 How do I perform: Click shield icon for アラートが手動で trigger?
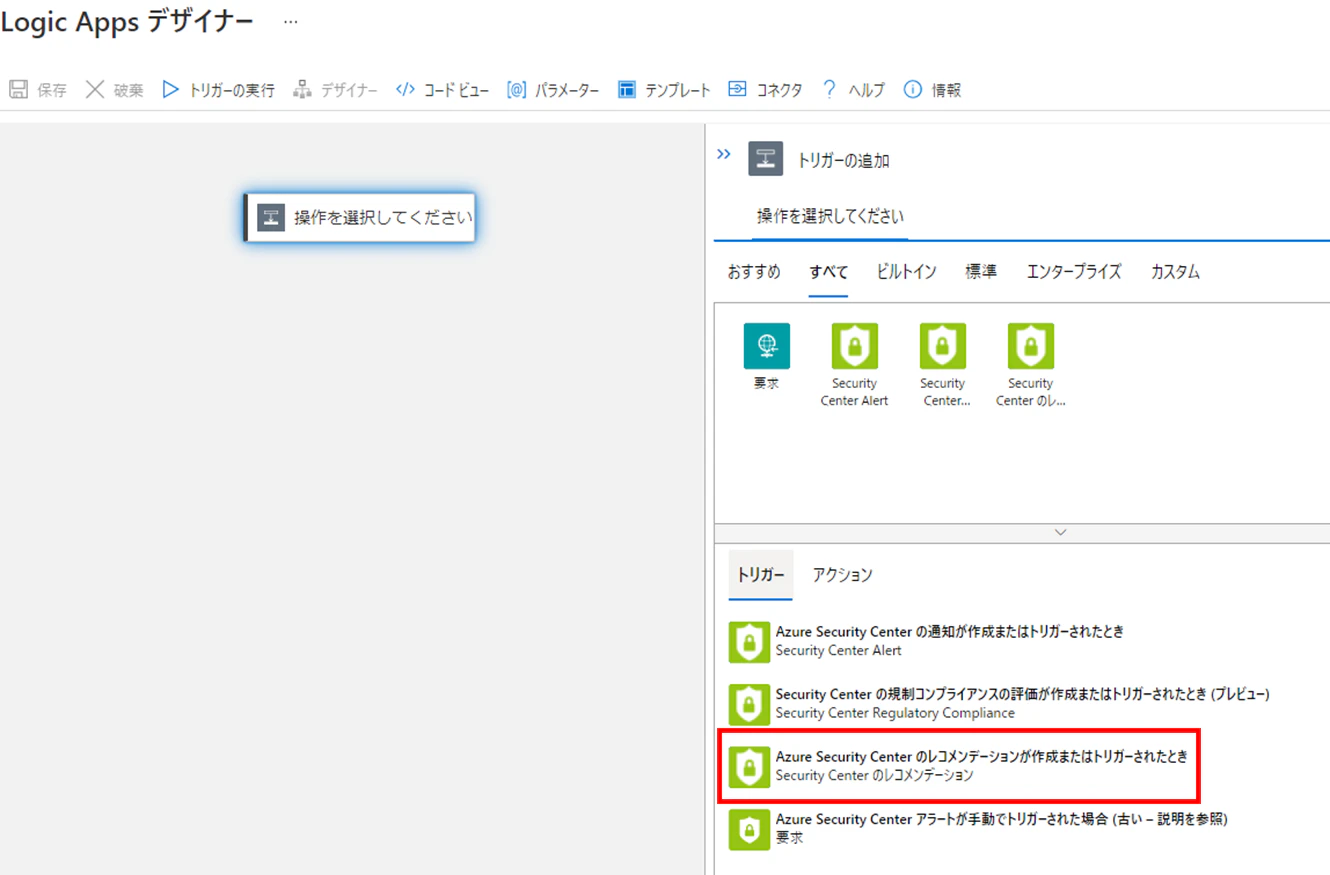749,829
